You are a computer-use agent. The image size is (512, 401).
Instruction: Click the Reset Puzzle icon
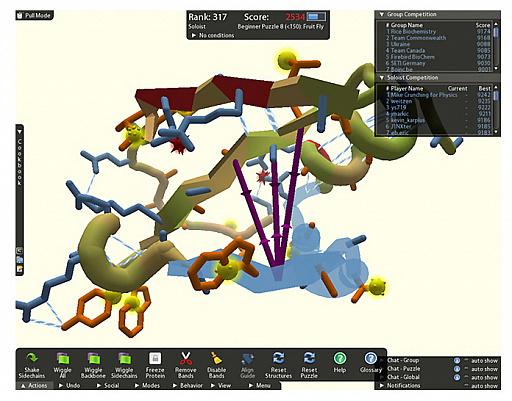click(309, 358)
